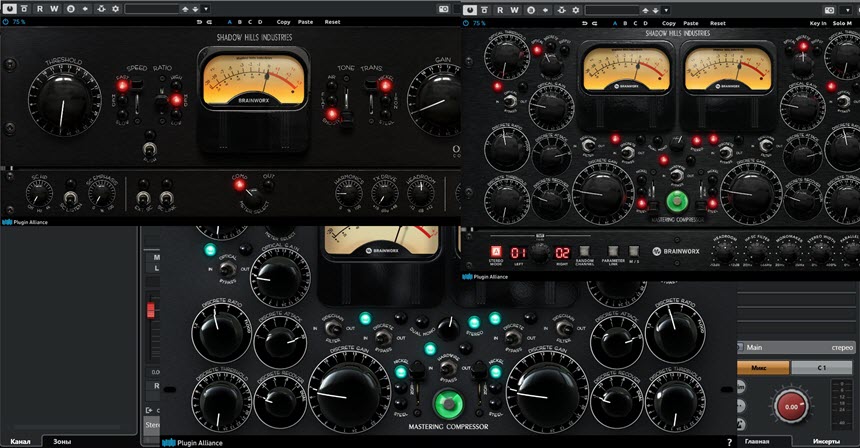
Task: Click Copy in single-meter compressor plugin bar
Action: tap(284, 22)
